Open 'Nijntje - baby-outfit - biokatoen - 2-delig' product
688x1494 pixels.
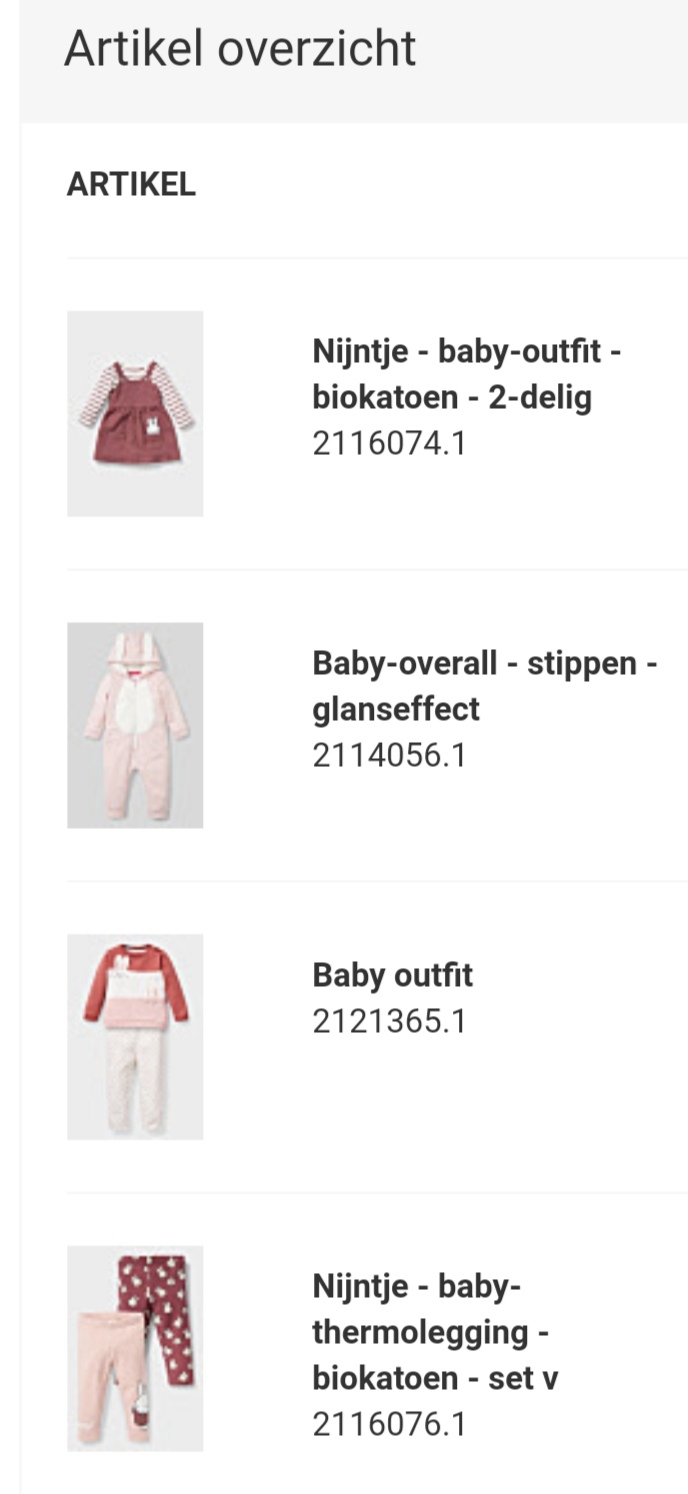click(x=467, y=375)
